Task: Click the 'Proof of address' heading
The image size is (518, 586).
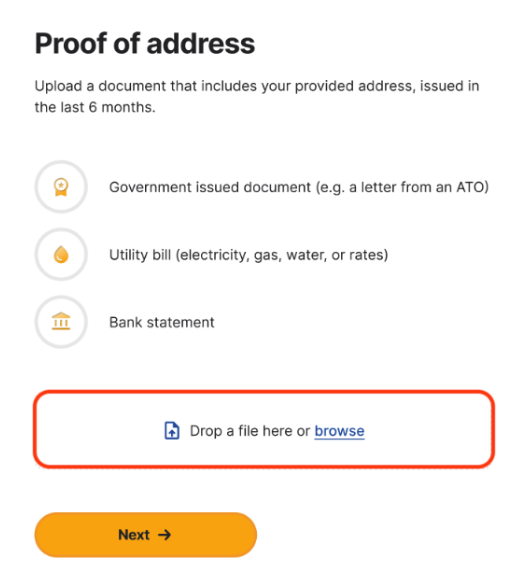Action: click(x=145, y=44)
